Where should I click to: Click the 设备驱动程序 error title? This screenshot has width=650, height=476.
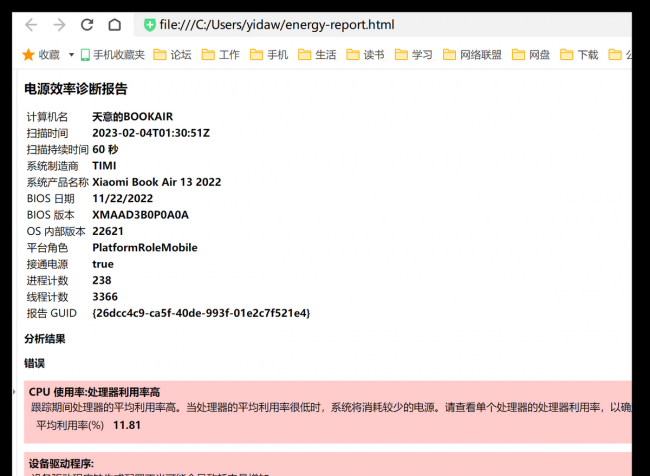pyautogui.click(x=61, y=464)
